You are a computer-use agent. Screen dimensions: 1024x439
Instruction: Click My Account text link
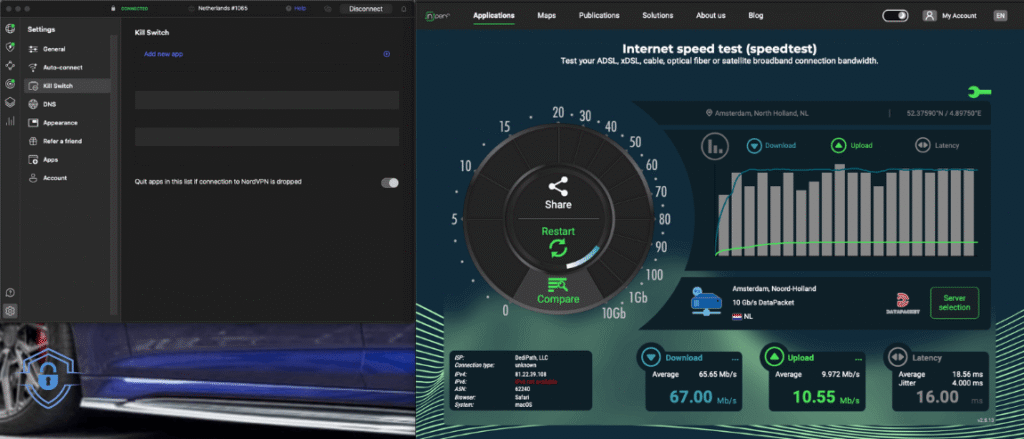coord(959,16)
